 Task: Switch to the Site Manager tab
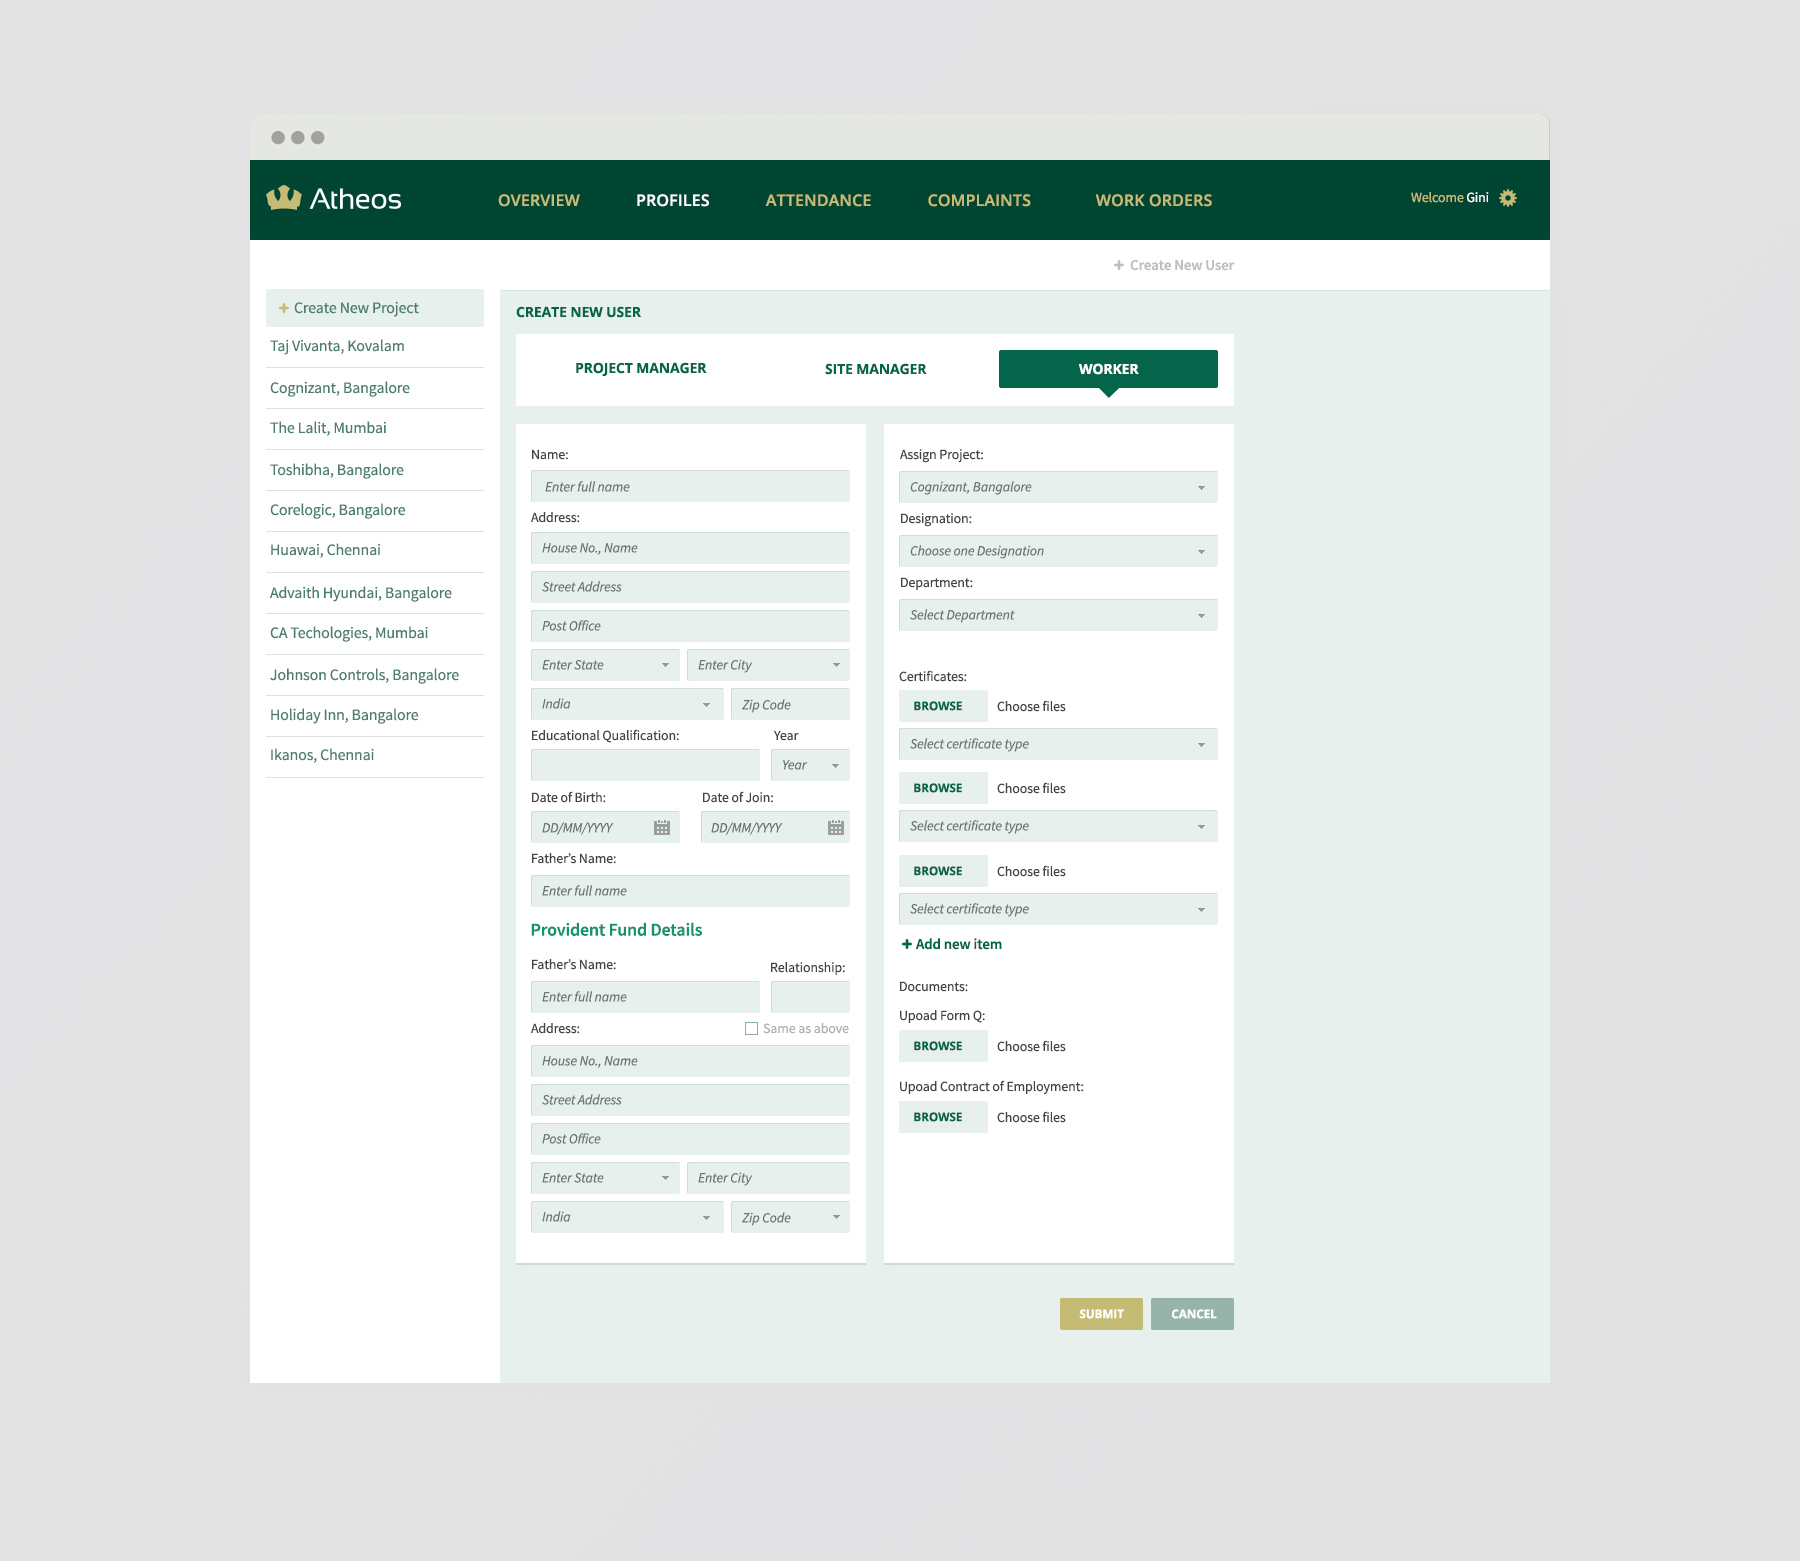tap(875, 369)
